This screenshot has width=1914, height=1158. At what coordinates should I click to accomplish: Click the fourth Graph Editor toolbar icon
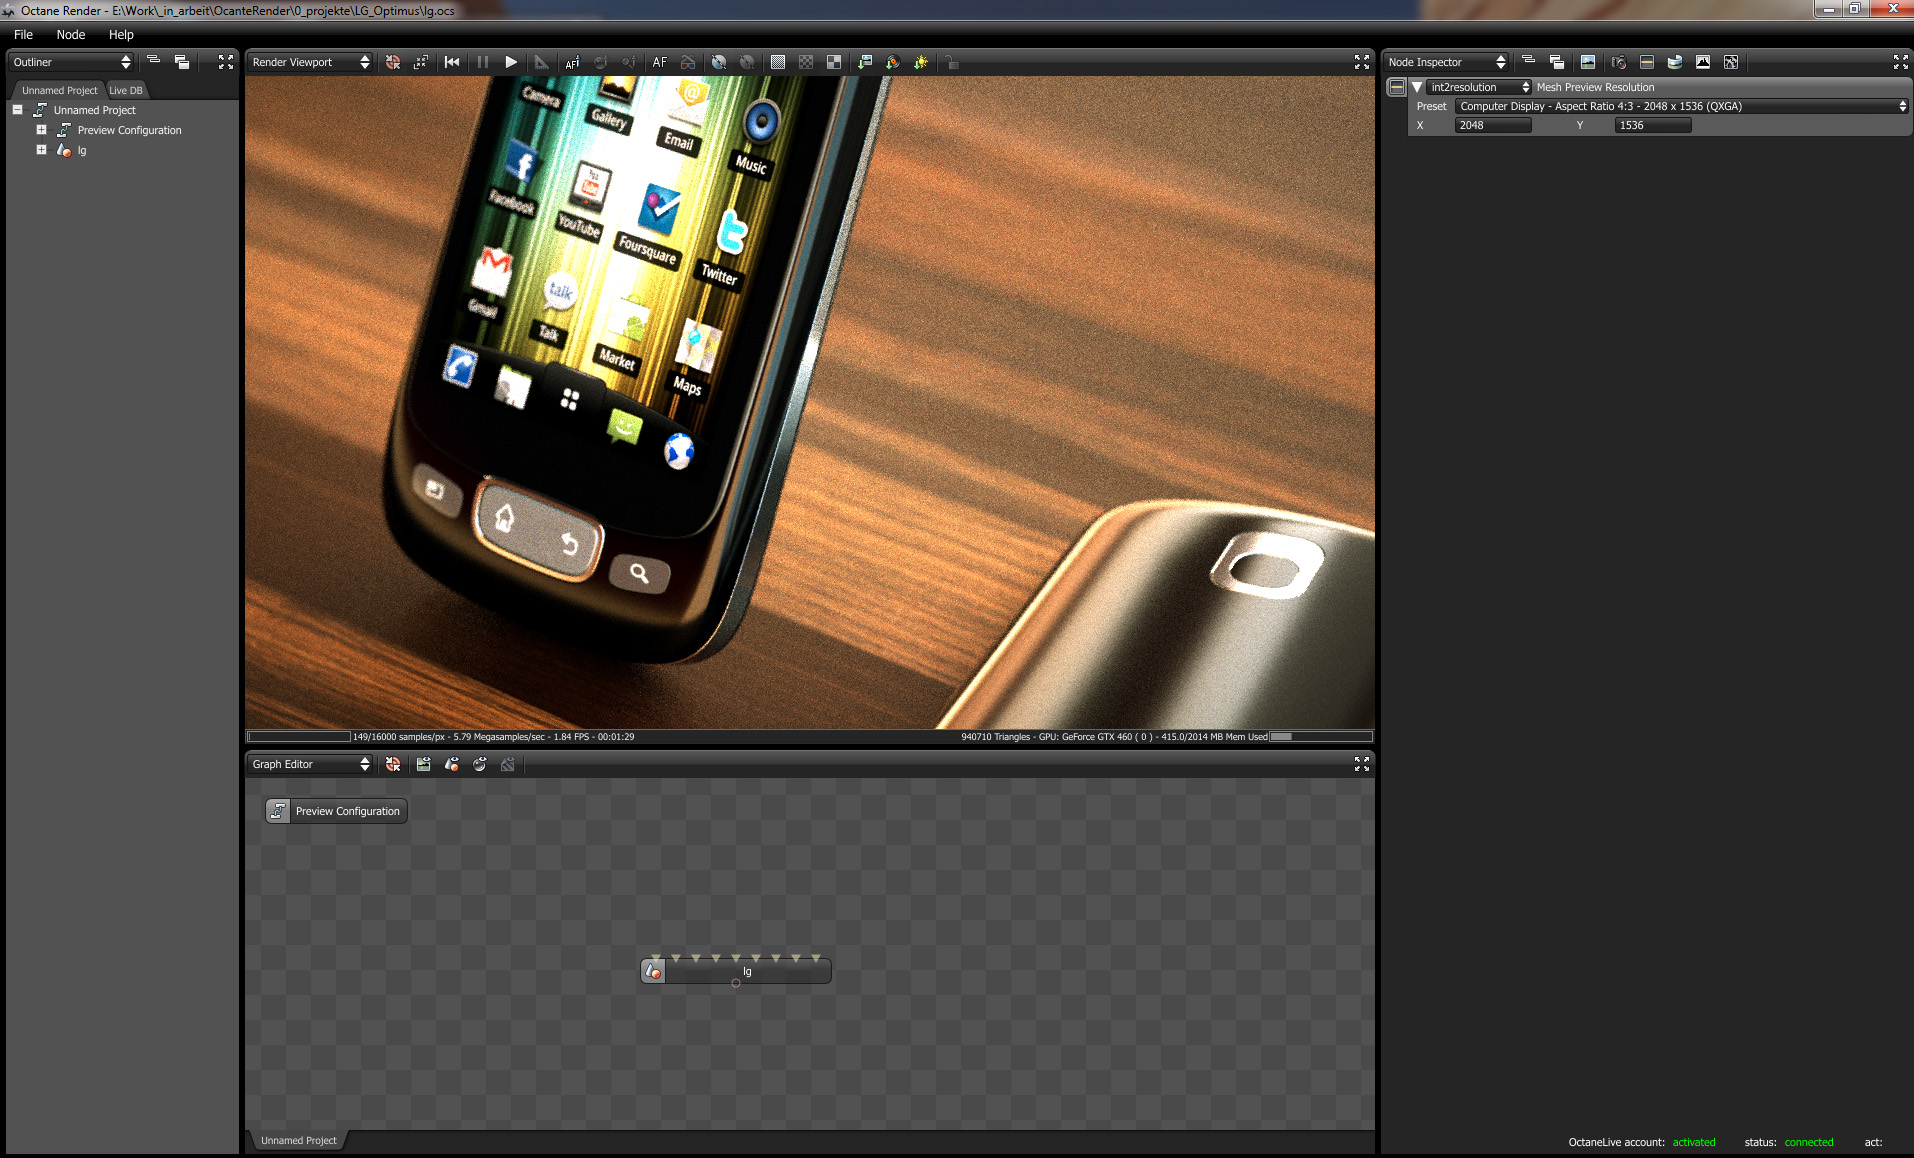tap(480, 764)
